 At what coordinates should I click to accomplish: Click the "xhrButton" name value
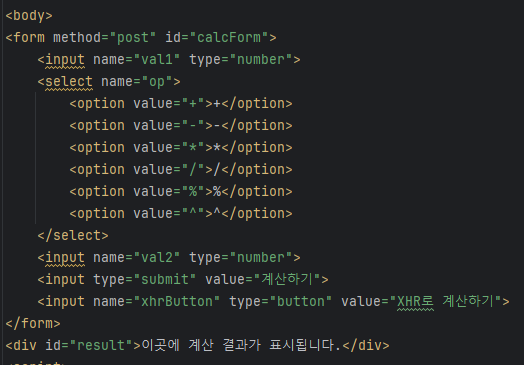click(x=177, y=301)
